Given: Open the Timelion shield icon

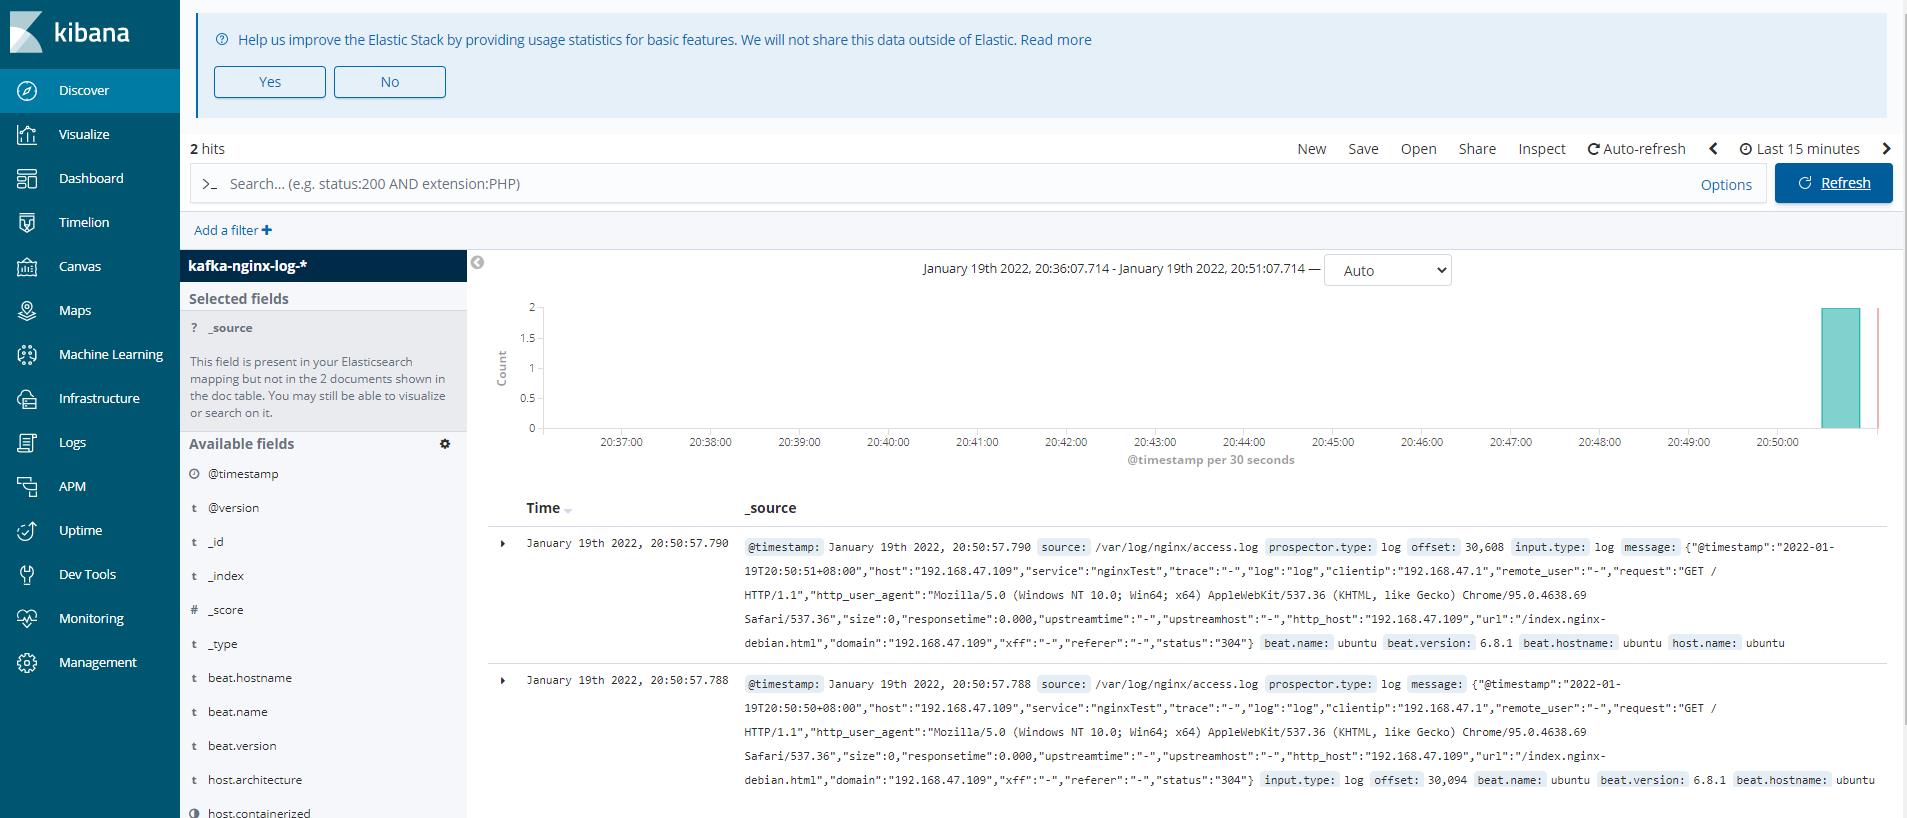Looking at the screenshot, I should 27,223.
